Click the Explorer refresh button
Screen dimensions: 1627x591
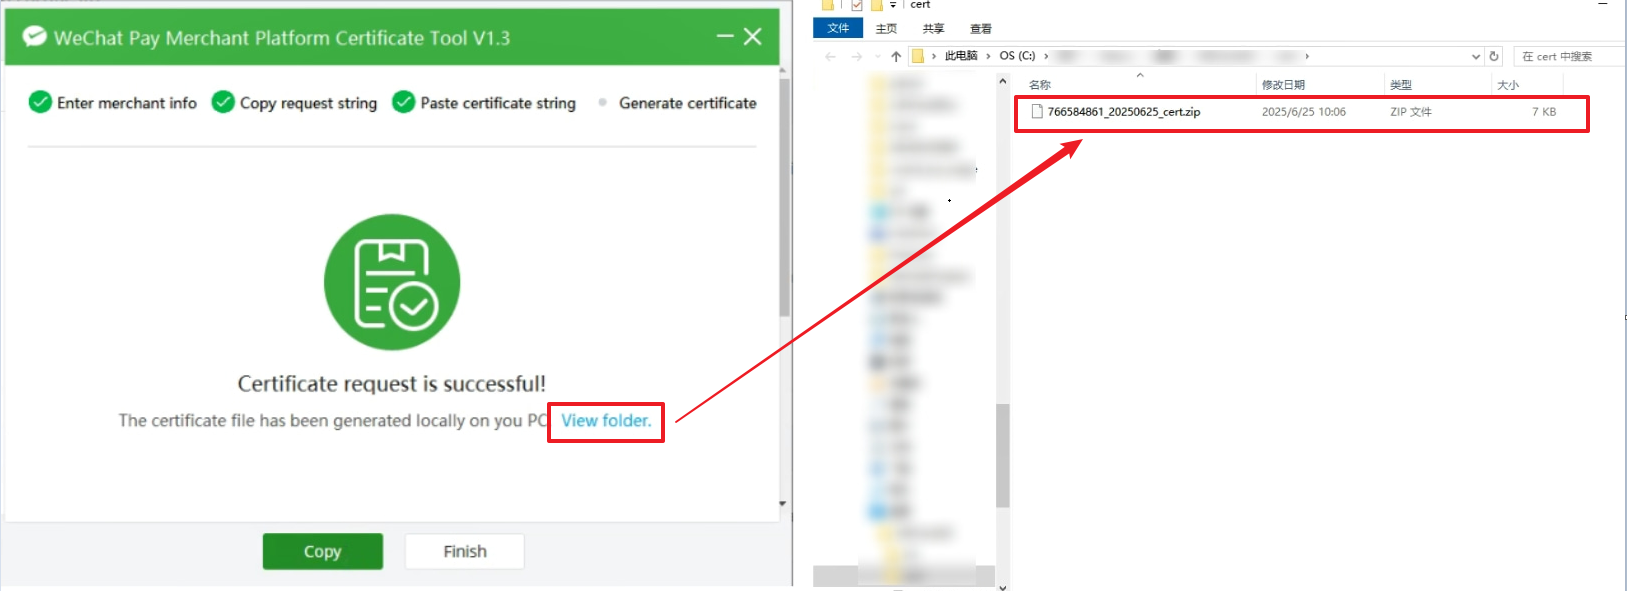1494,56
